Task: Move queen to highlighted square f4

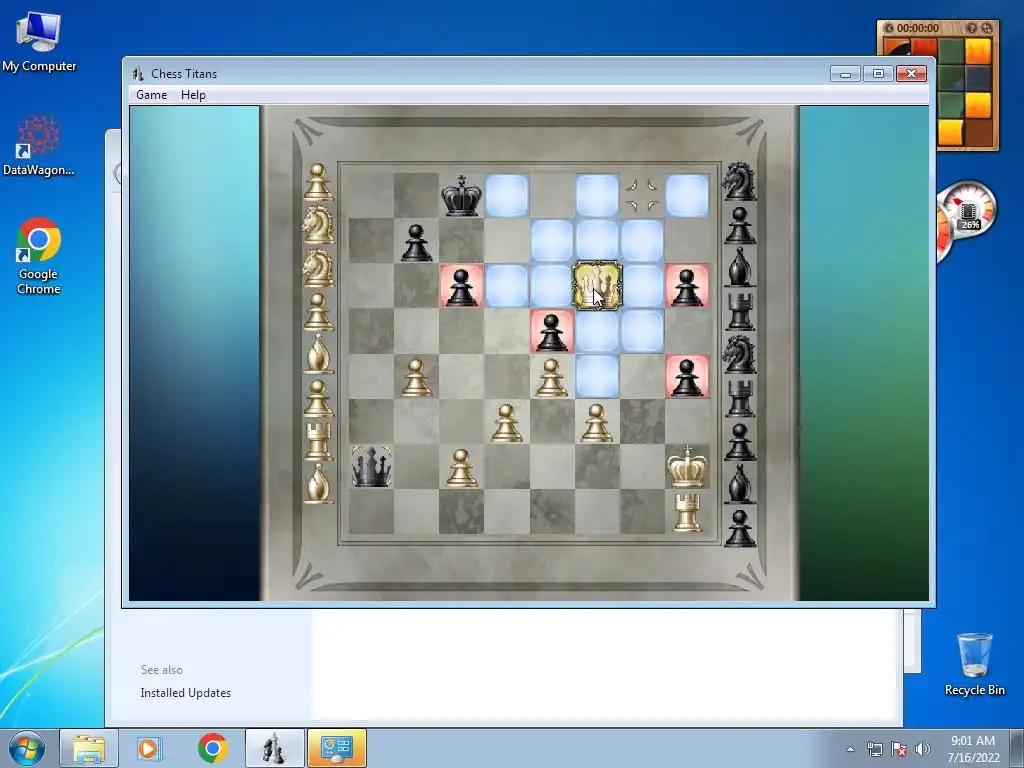Action: point(597,376)
